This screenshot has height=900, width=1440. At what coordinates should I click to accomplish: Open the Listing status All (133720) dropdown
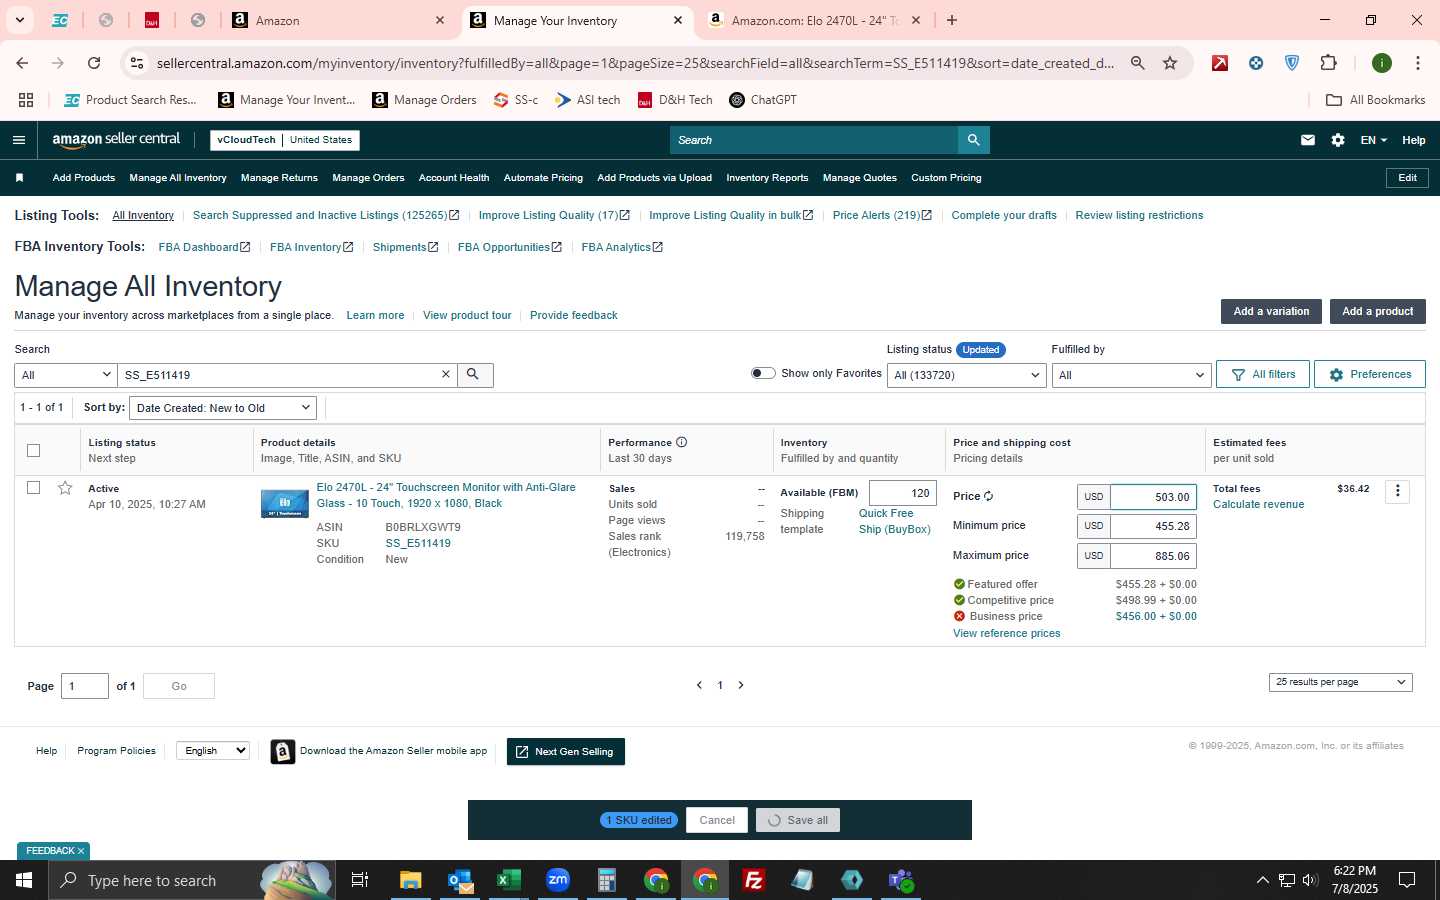click(x=967, y=375)
